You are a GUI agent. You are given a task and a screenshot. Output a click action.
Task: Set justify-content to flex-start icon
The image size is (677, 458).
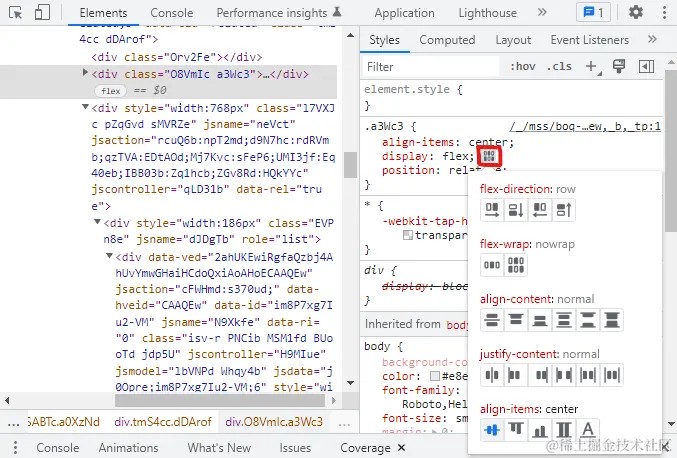pos(516,375)
